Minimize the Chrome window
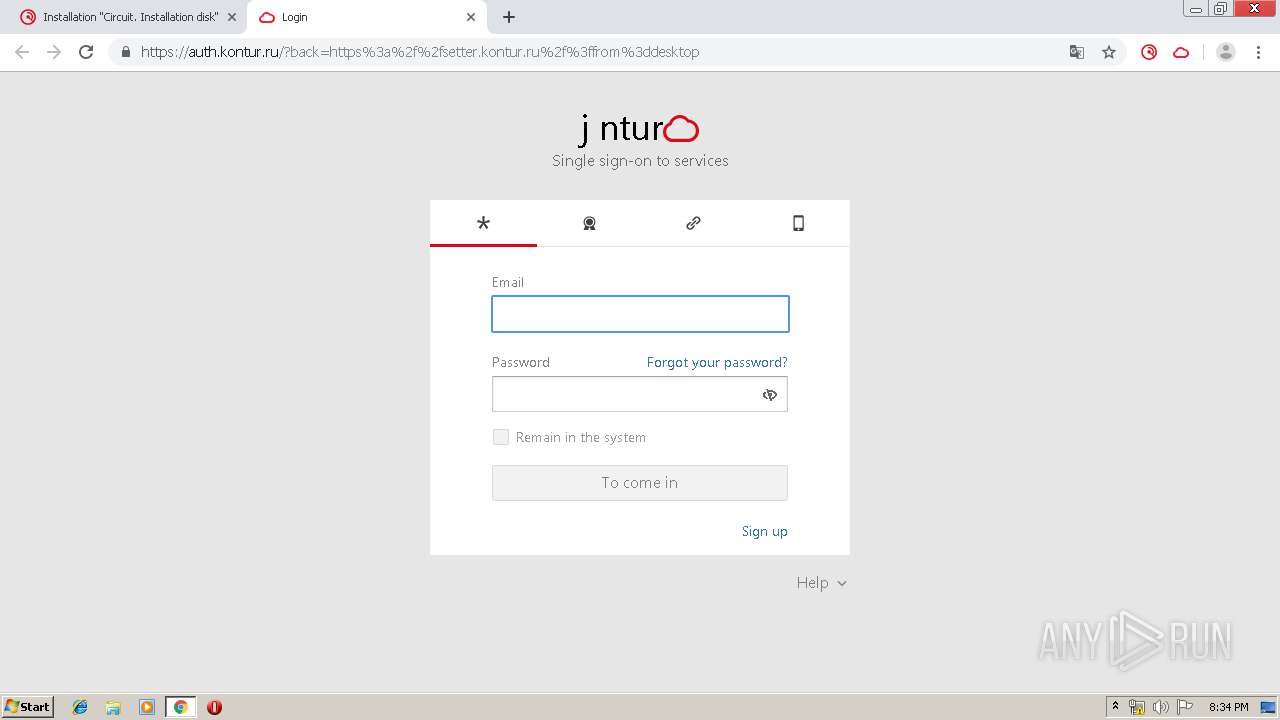This screenshot has width=1280, height=720. click(1196, 9)
